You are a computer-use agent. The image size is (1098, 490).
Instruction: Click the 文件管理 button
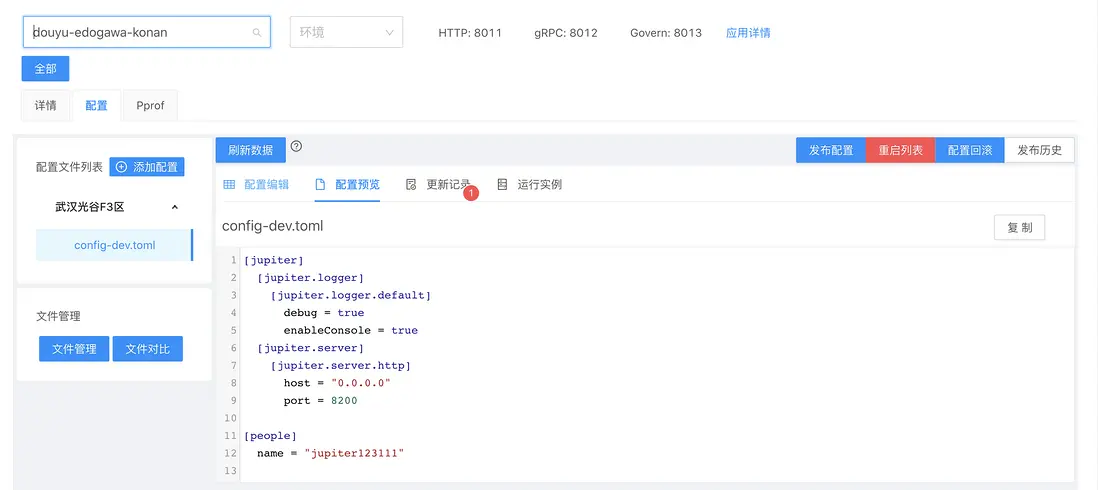[x=74, y=349]
